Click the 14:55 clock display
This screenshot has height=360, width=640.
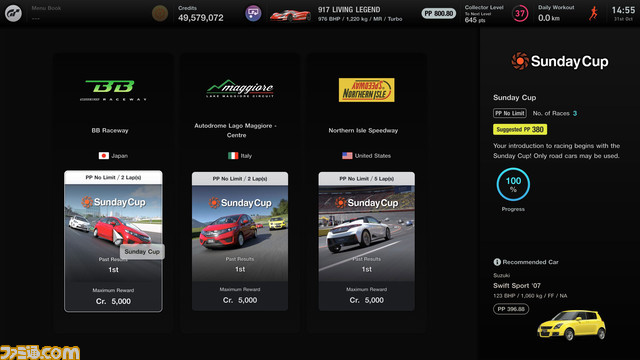coord(623,10)
